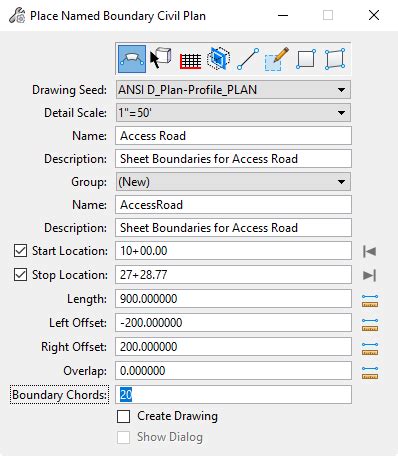Select the red grid boundary mode icon
Image resolution: width=398 pixels, height=456 pixels.
190,61
